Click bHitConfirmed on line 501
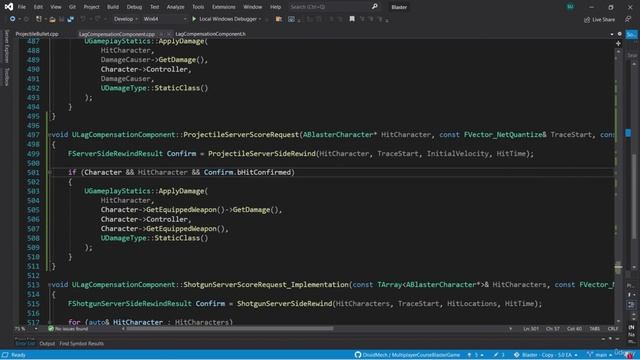Image resolution: width=640 pixels, height=360 pixels. (x=264, y=172)
